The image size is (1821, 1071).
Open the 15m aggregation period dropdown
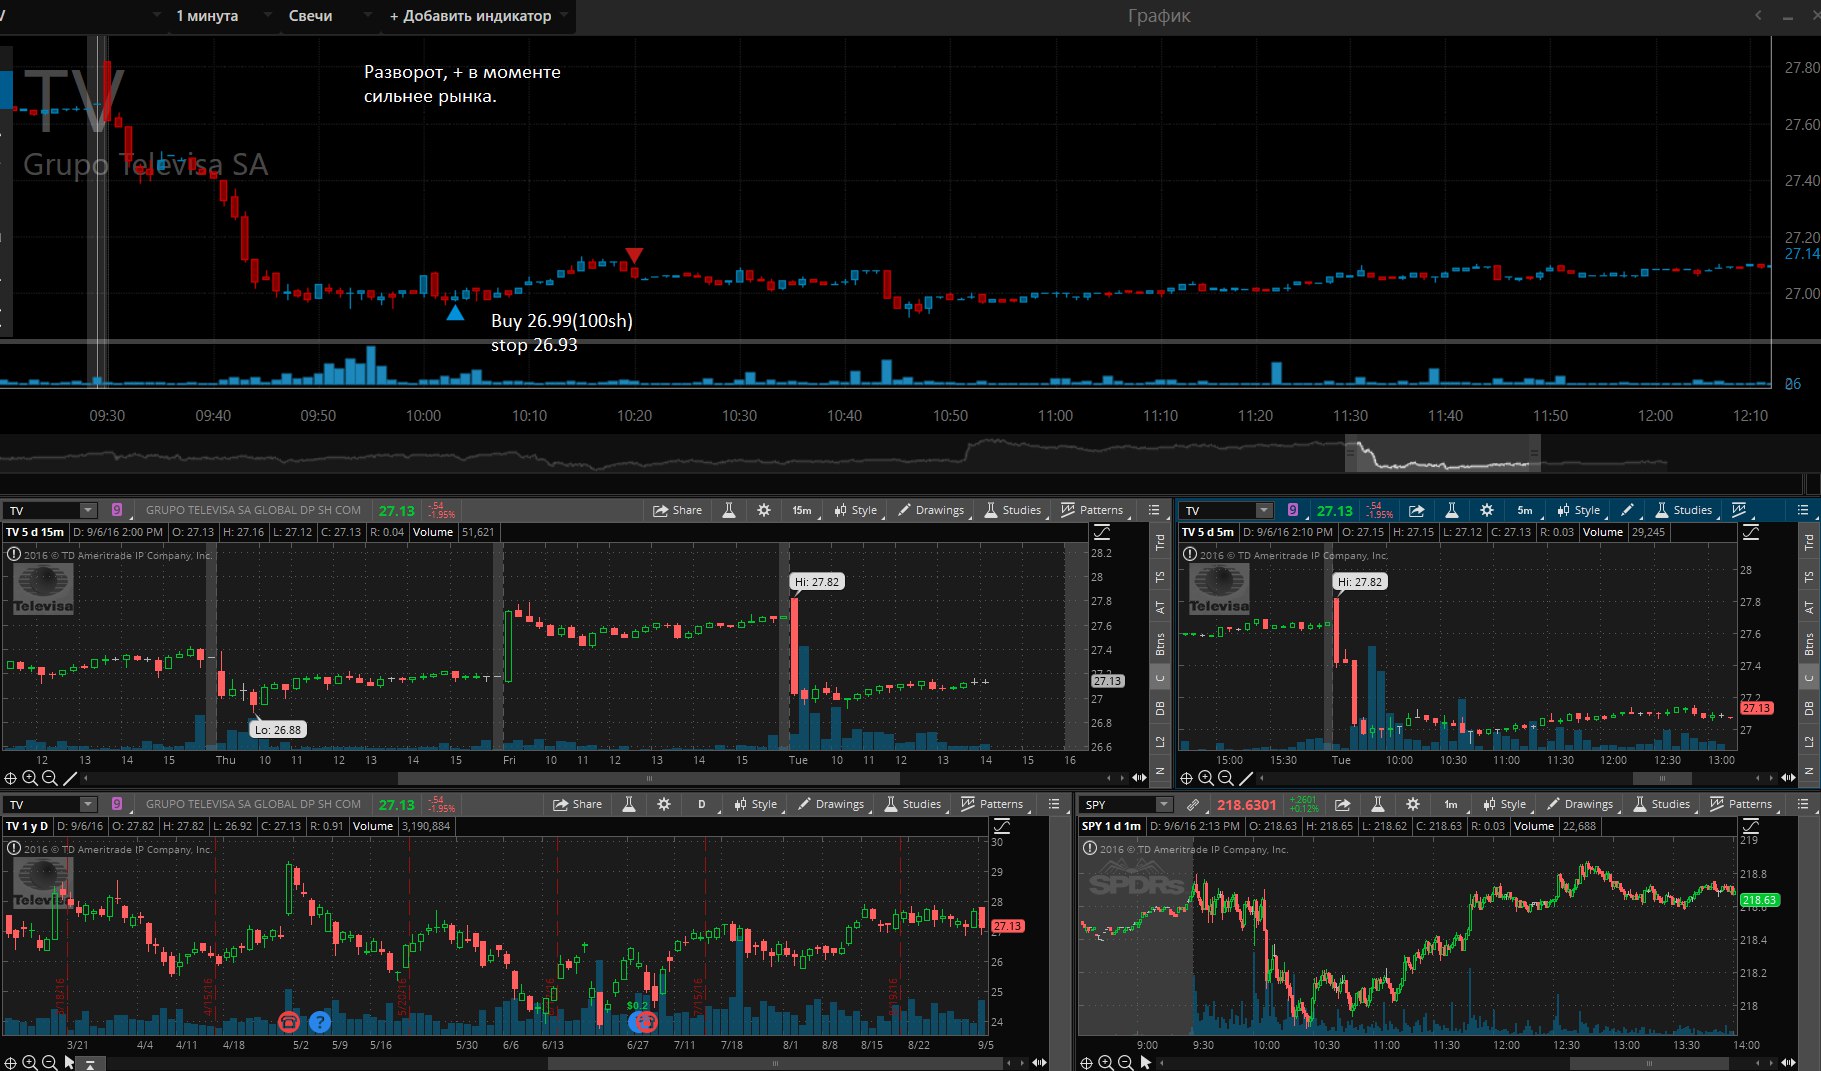click(803, 510)
